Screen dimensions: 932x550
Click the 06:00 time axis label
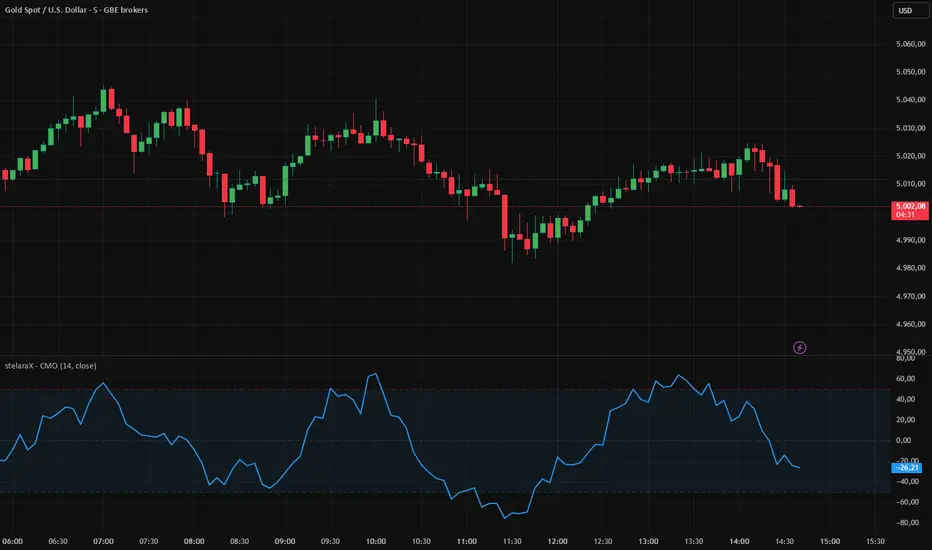pos(12,541)
